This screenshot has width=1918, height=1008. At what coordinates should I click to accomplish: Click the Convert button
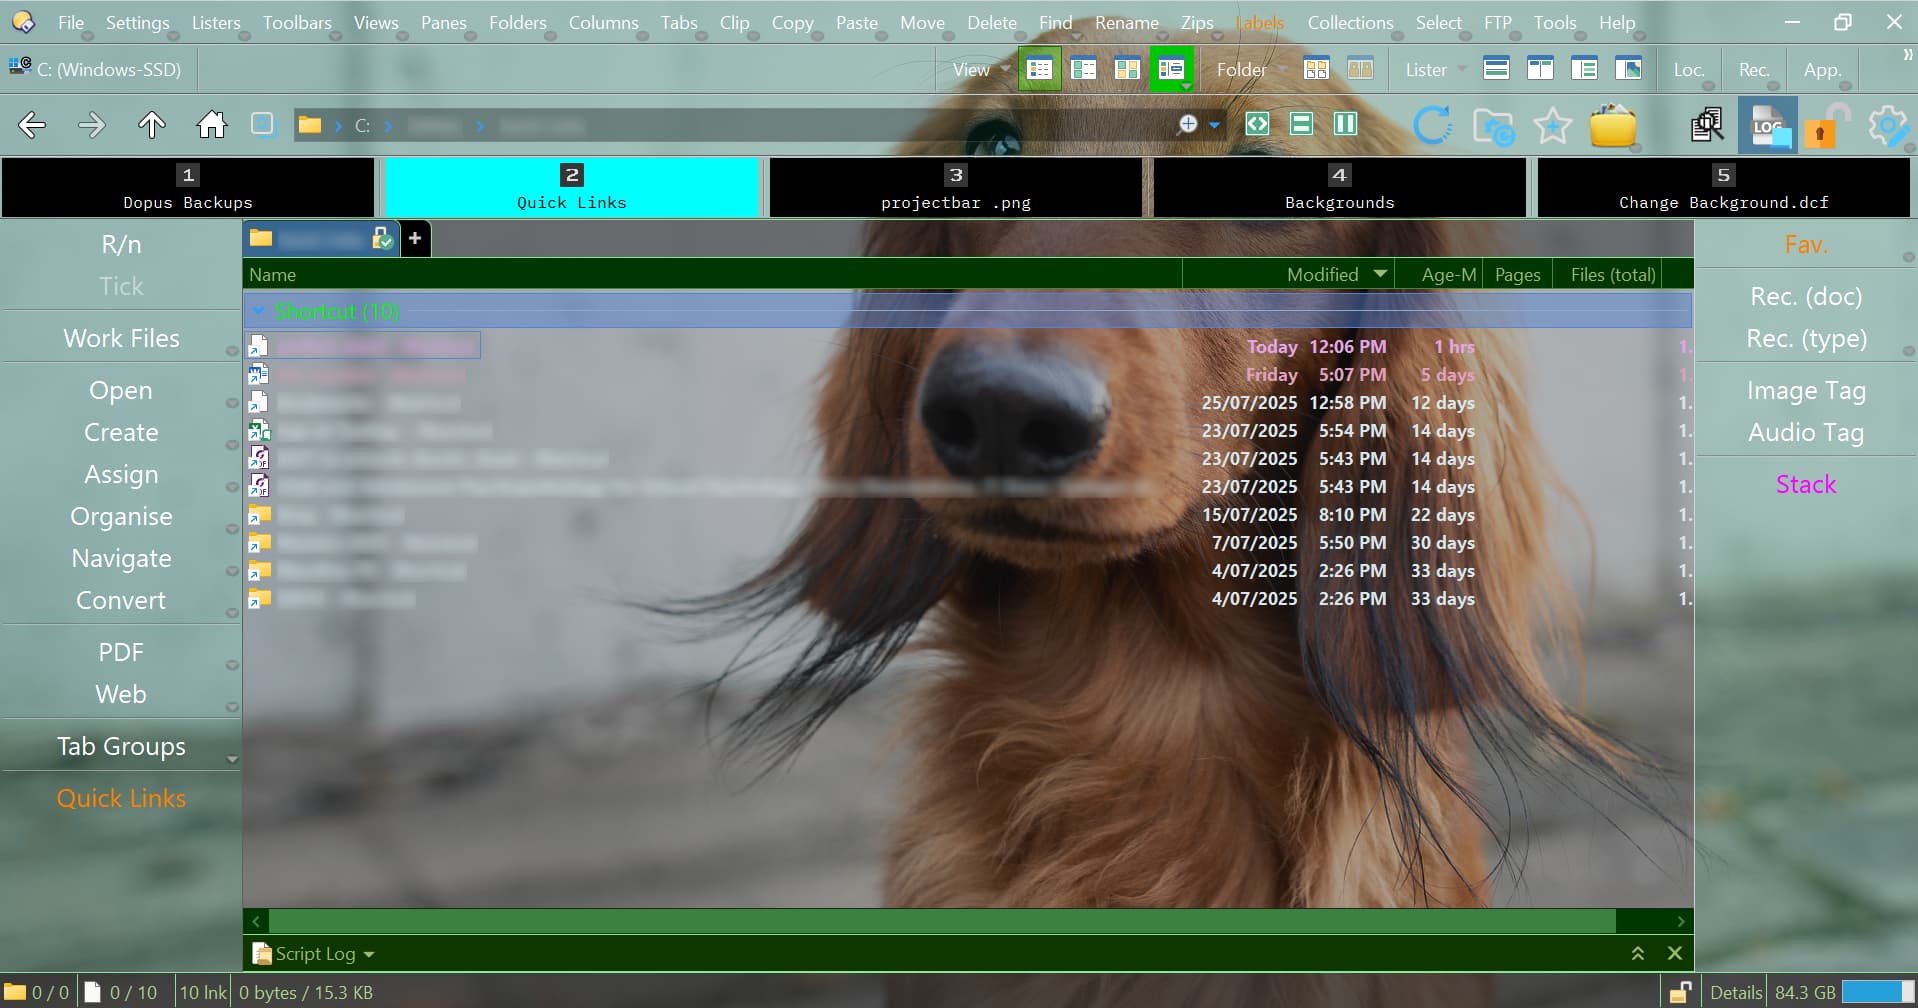[x=121, y=600]
